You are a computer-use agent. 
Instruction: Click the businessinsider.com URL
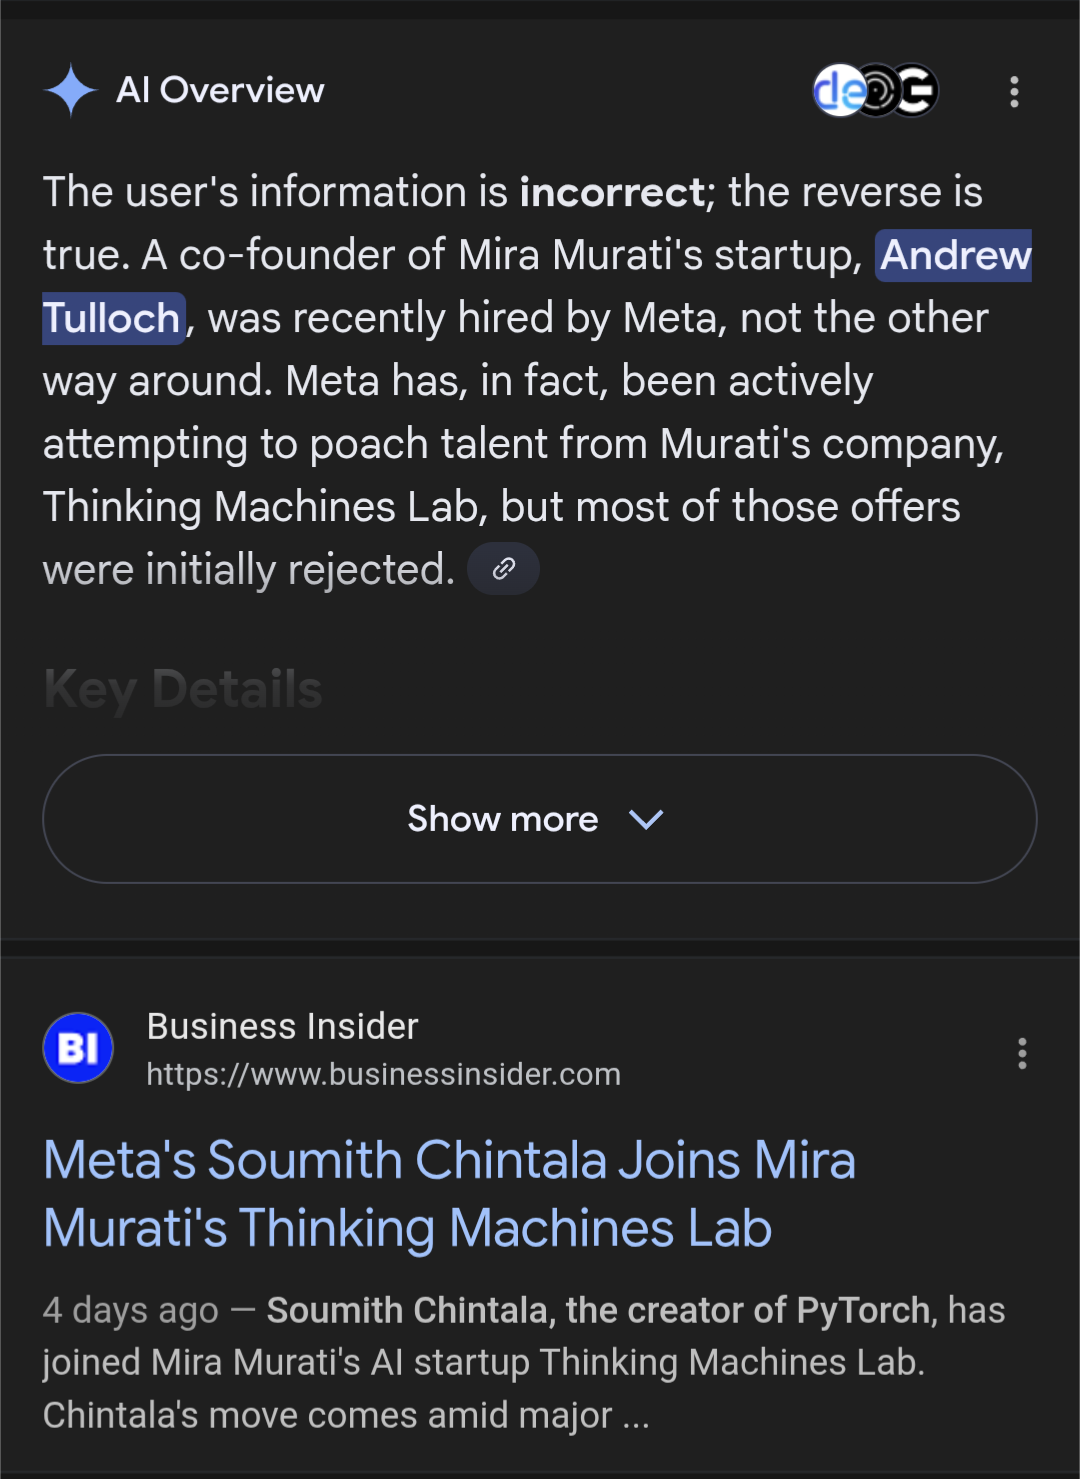click(383, 1074)
